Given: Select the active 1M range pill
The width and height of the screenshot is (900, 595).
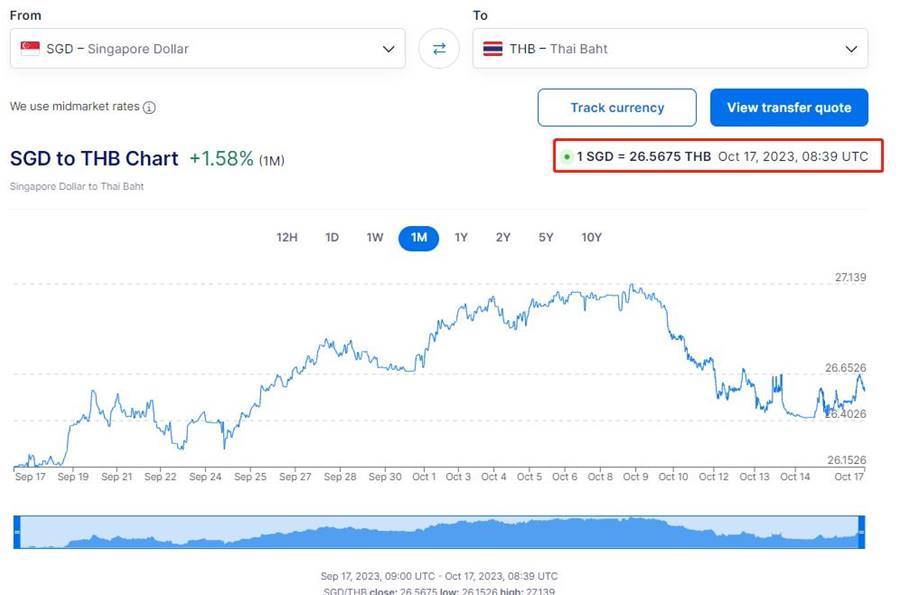Looking at the screenshot, I should [419, 238].
